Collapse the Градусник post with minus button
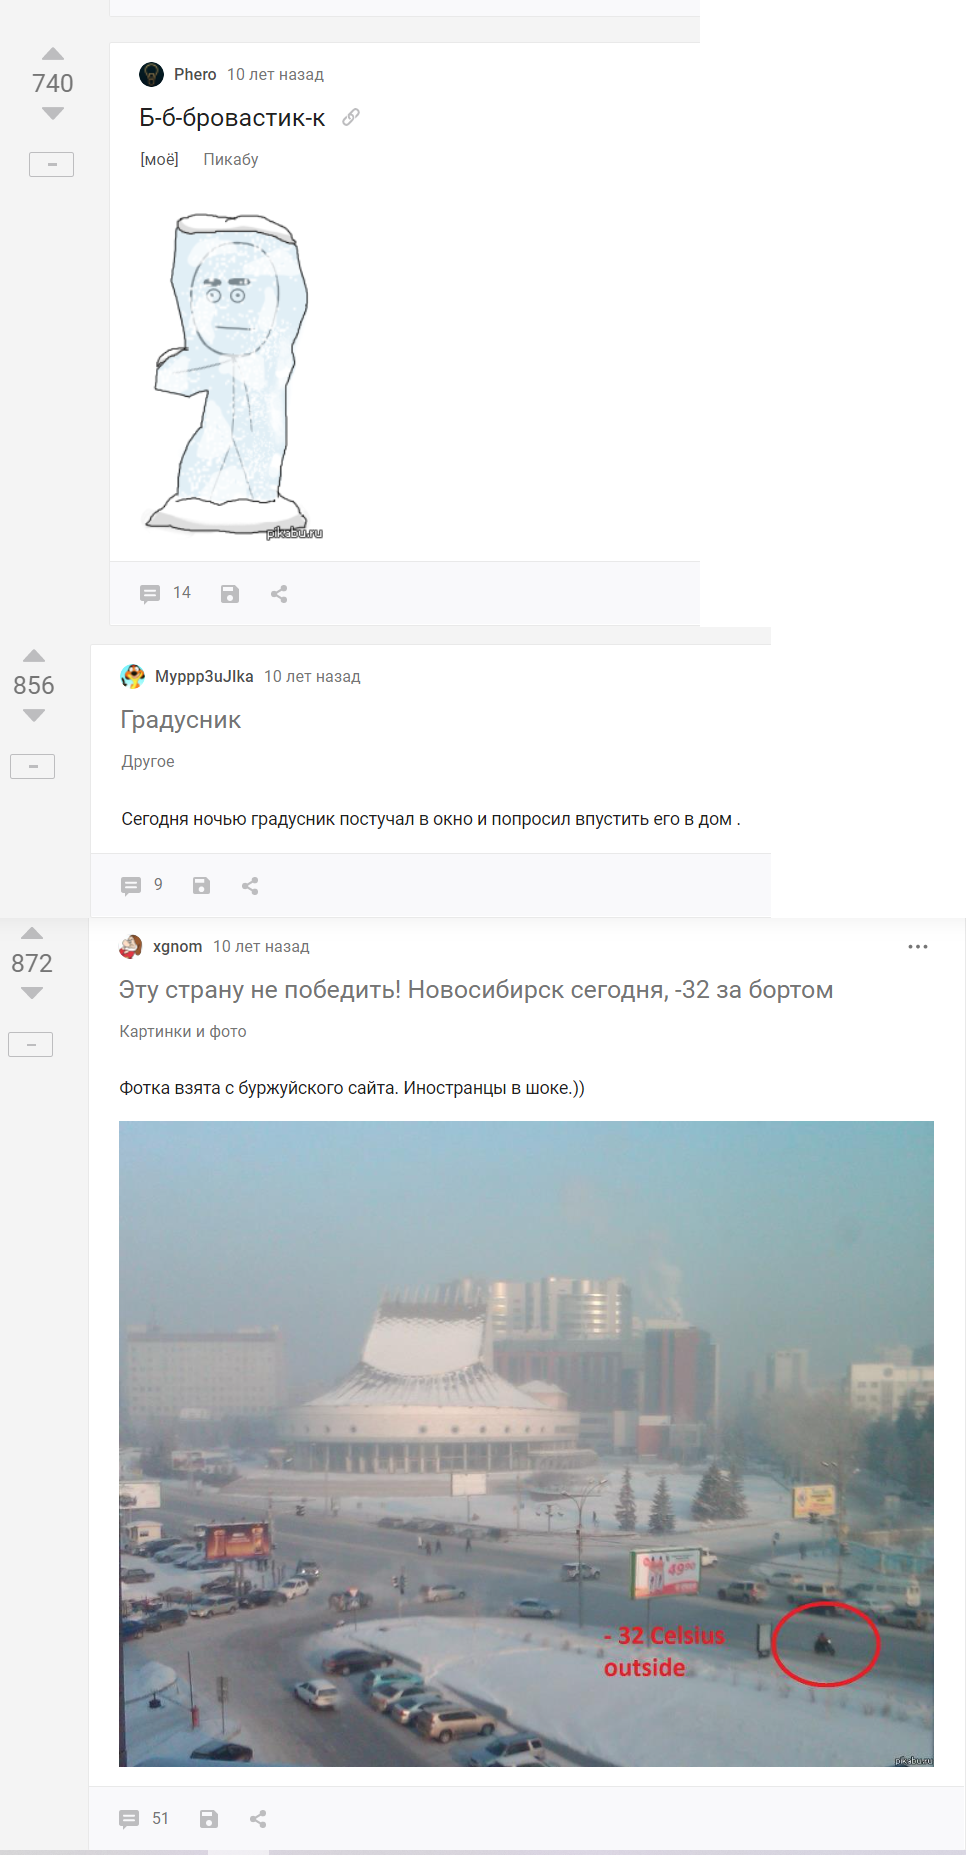Screen dimensions: 972x1856 (33, 766)
